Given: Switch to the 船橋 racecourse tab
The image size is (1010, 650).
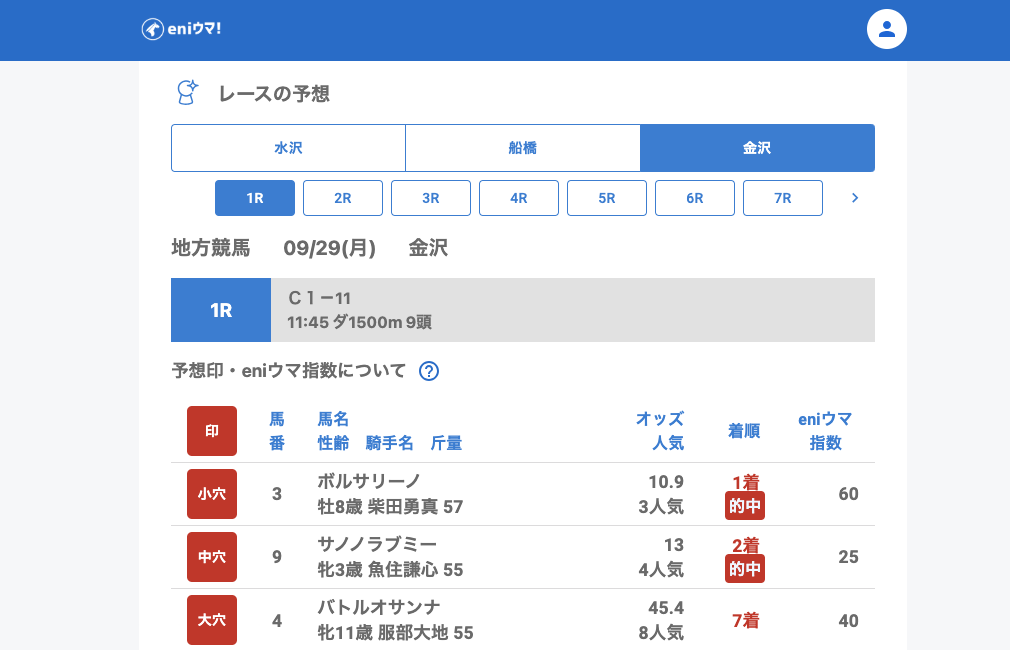Looking at the screenshot, I should point(522,148).
